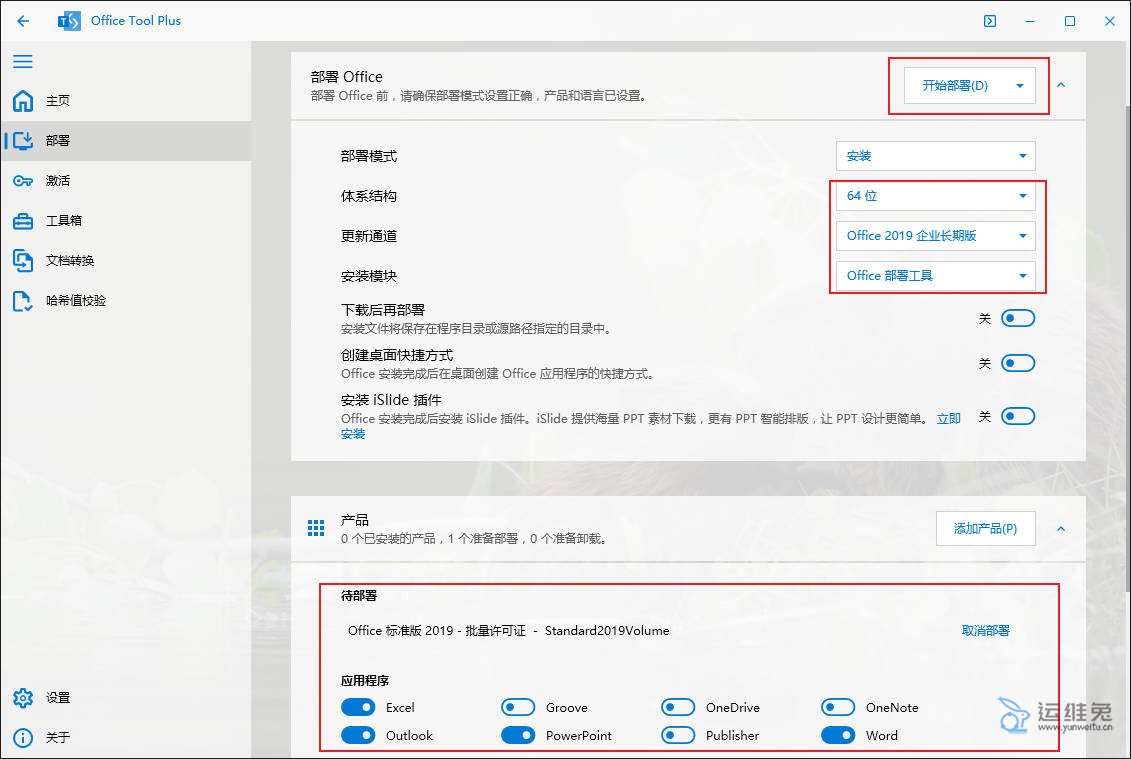Open the 关于 sidebar item
Image resolution: width=1131 pixels, height=759 pixels.
pyautogui.click(x=58, y=738)
